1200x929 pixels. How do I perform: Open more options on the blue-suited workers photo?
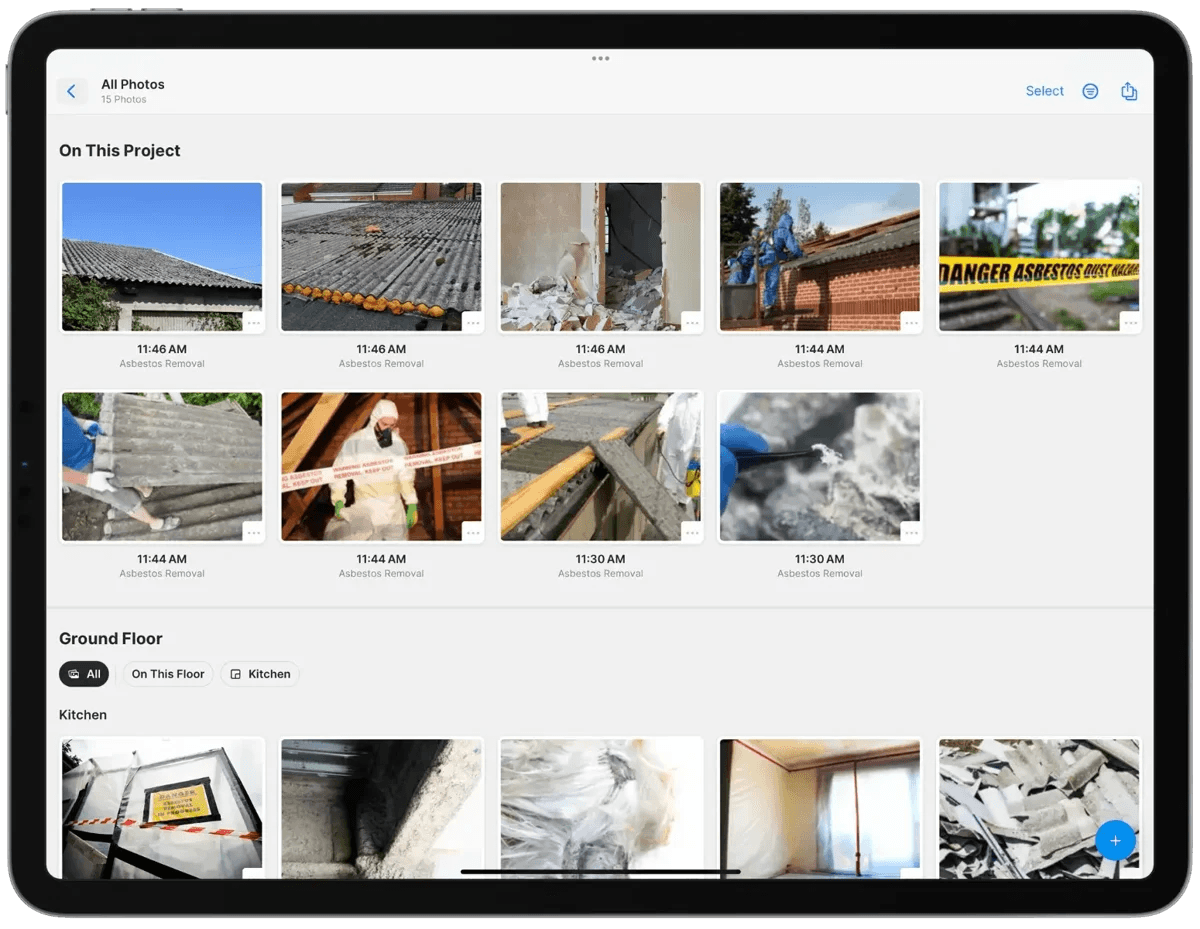tap(911, 322)
